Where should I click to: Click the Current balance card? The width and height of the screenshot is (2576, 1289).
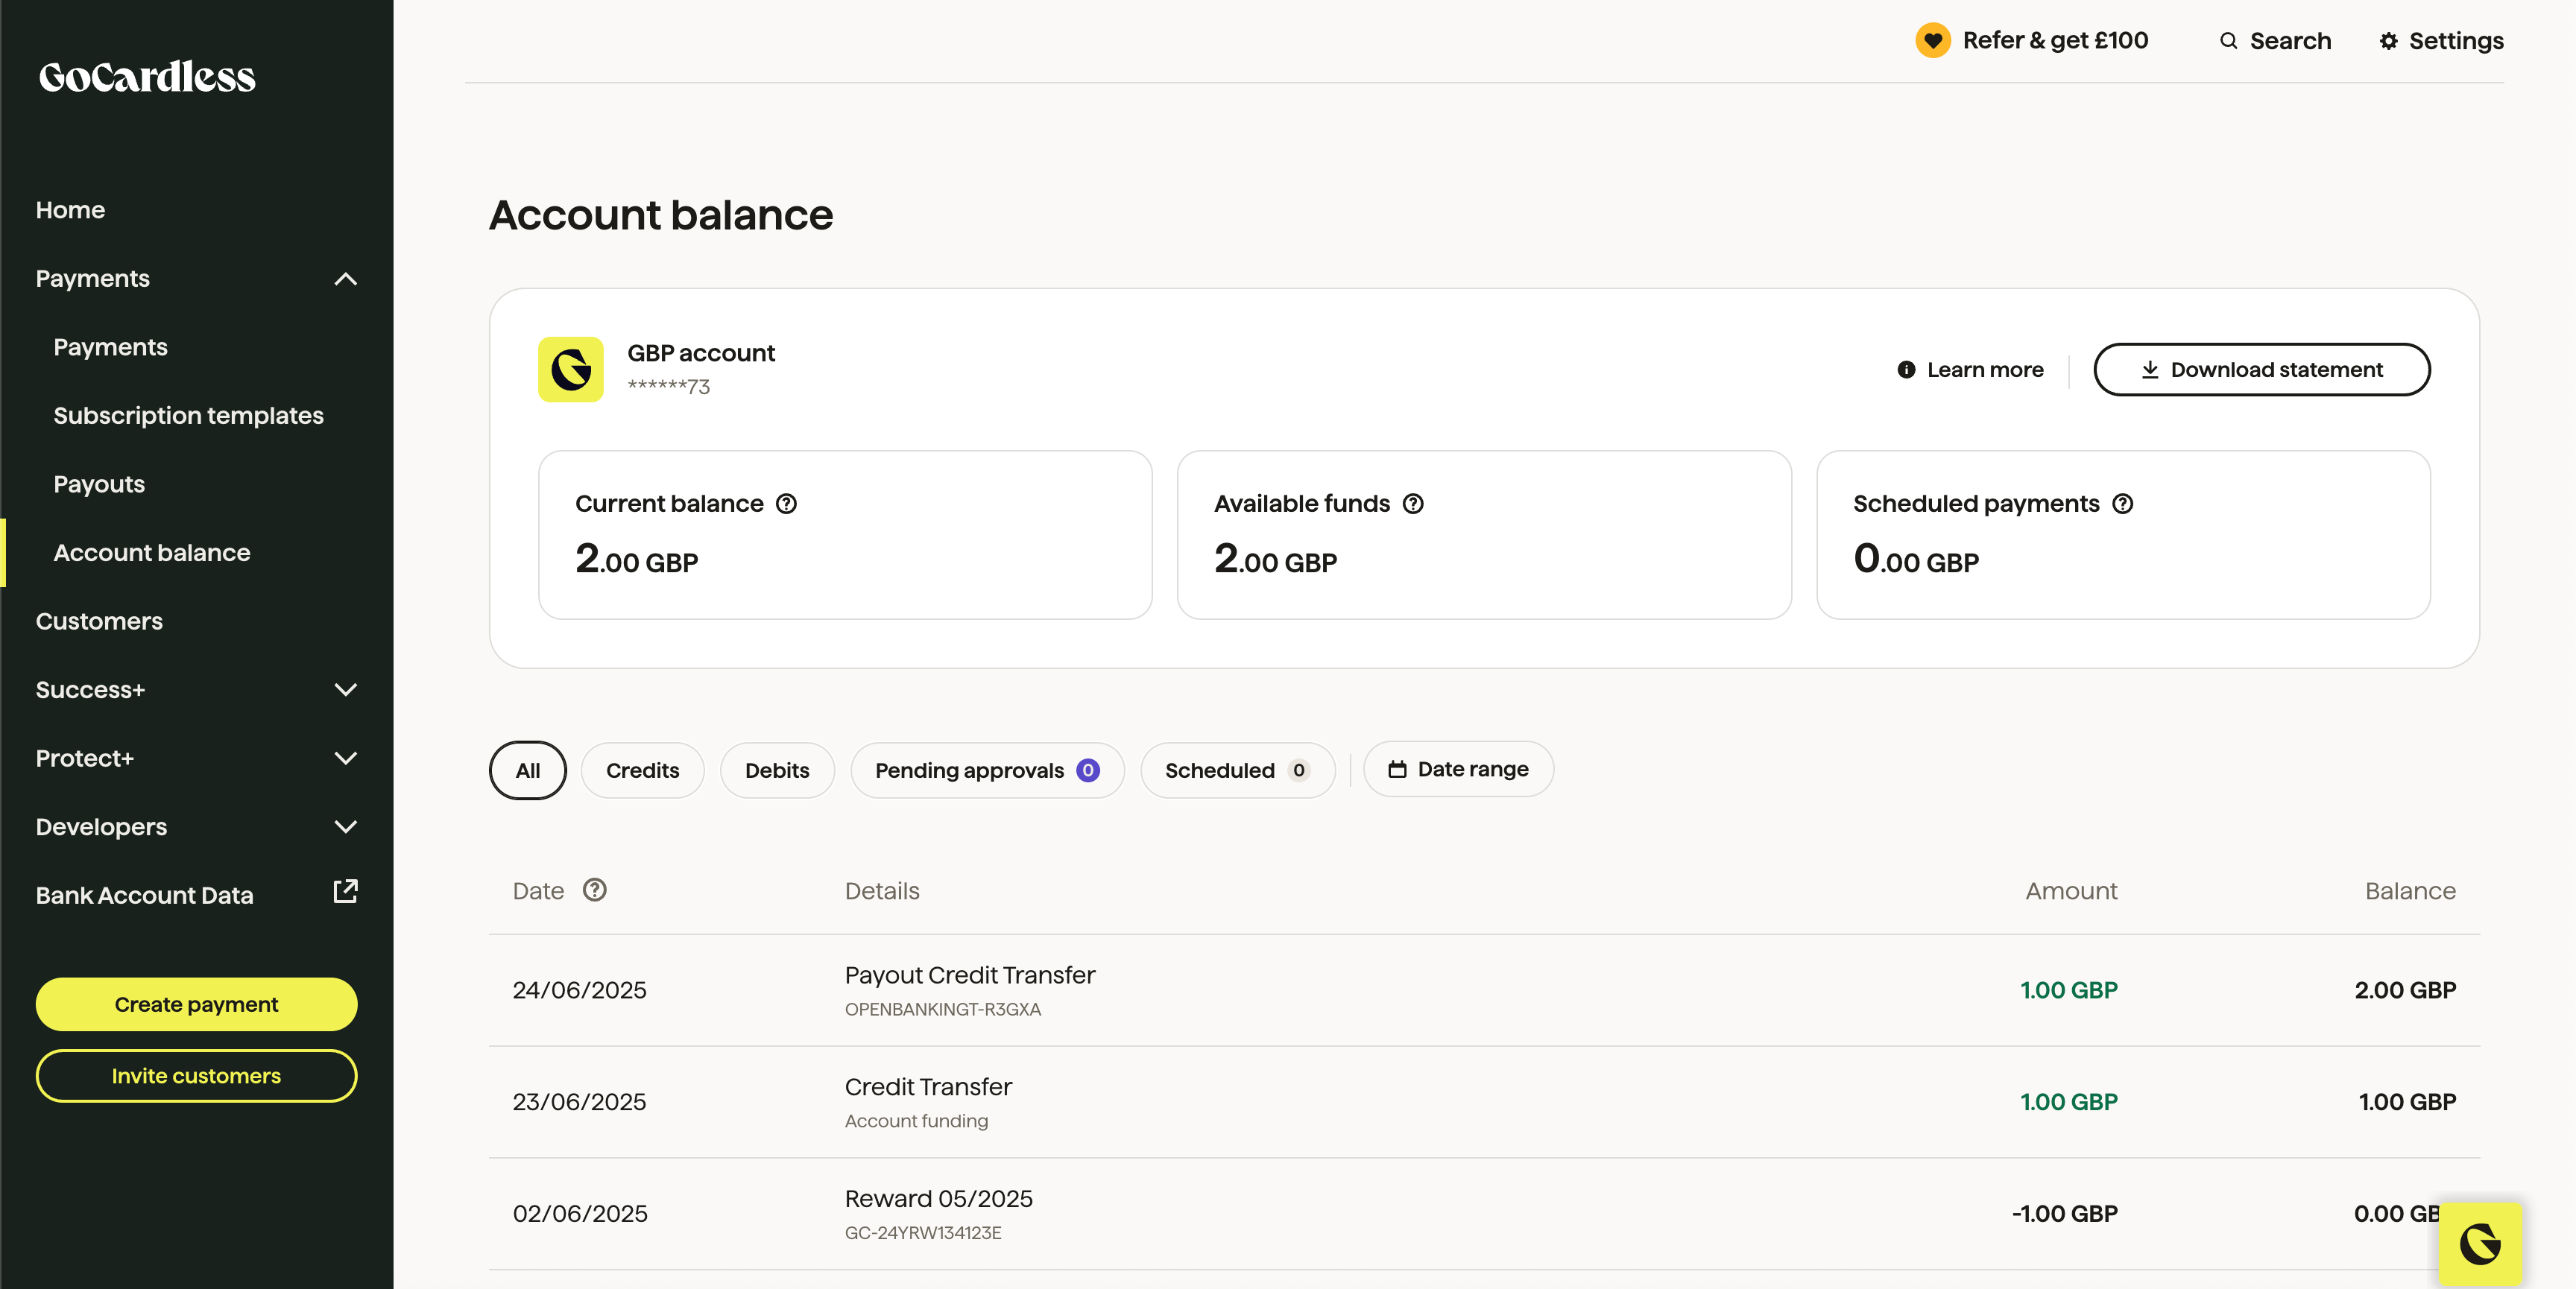(845, 535)
